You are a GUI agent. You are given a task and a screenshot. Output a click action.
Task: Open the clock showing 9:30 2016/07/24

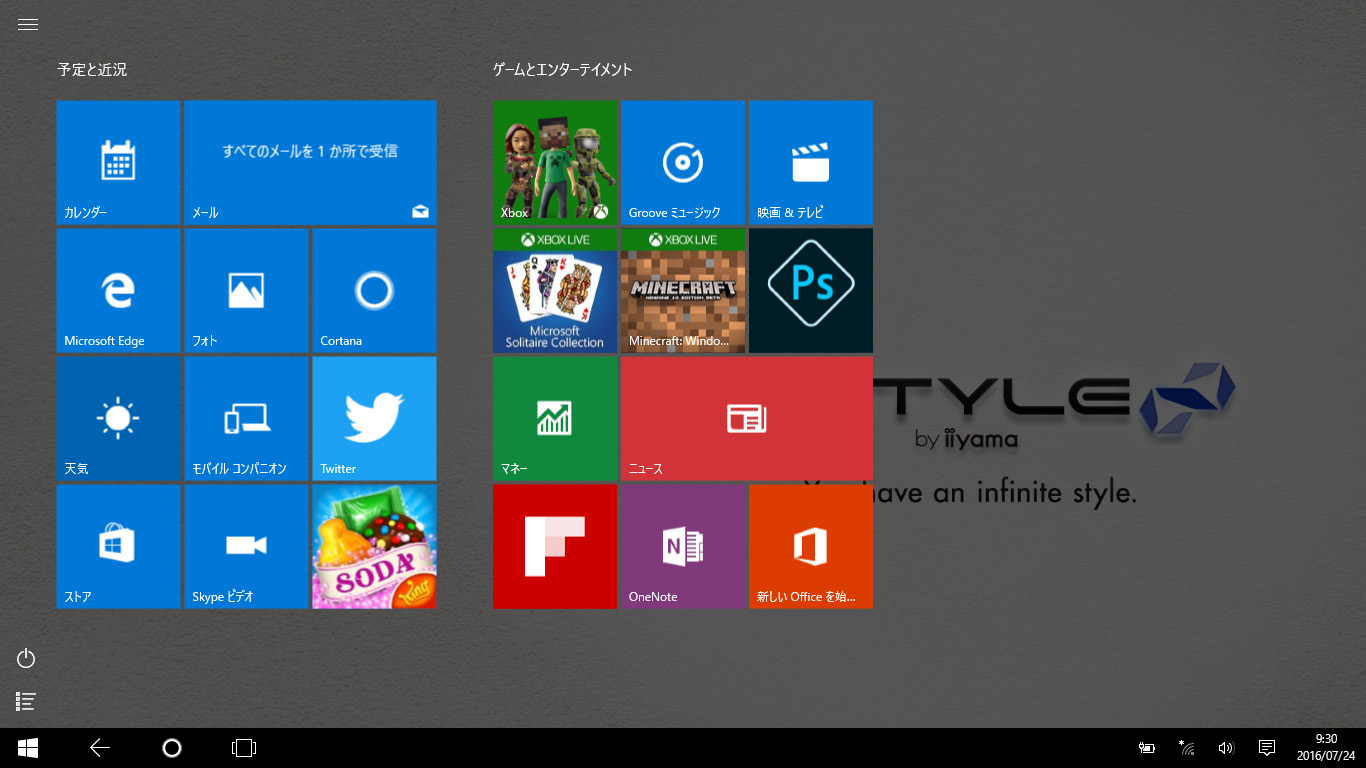(x=1326, y=748)
